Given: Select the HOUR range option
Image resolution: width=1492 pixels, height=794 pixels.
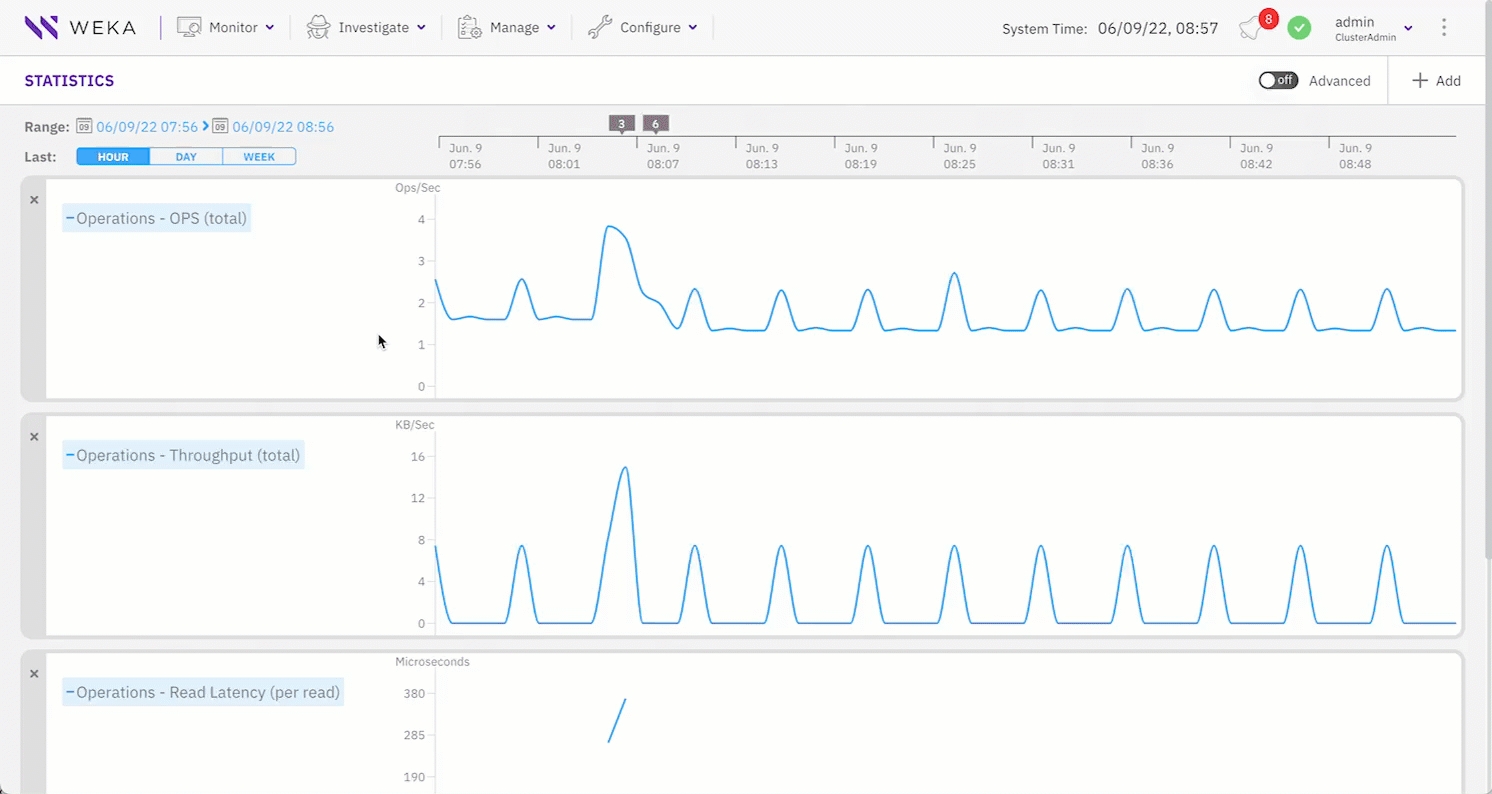Looking at the screenshot, I should point(113,157).
